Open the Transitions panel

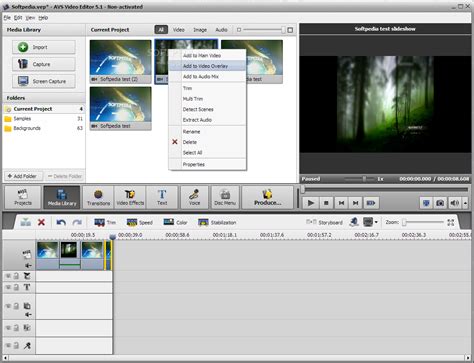pyautogui.click(x=98, y=197)
